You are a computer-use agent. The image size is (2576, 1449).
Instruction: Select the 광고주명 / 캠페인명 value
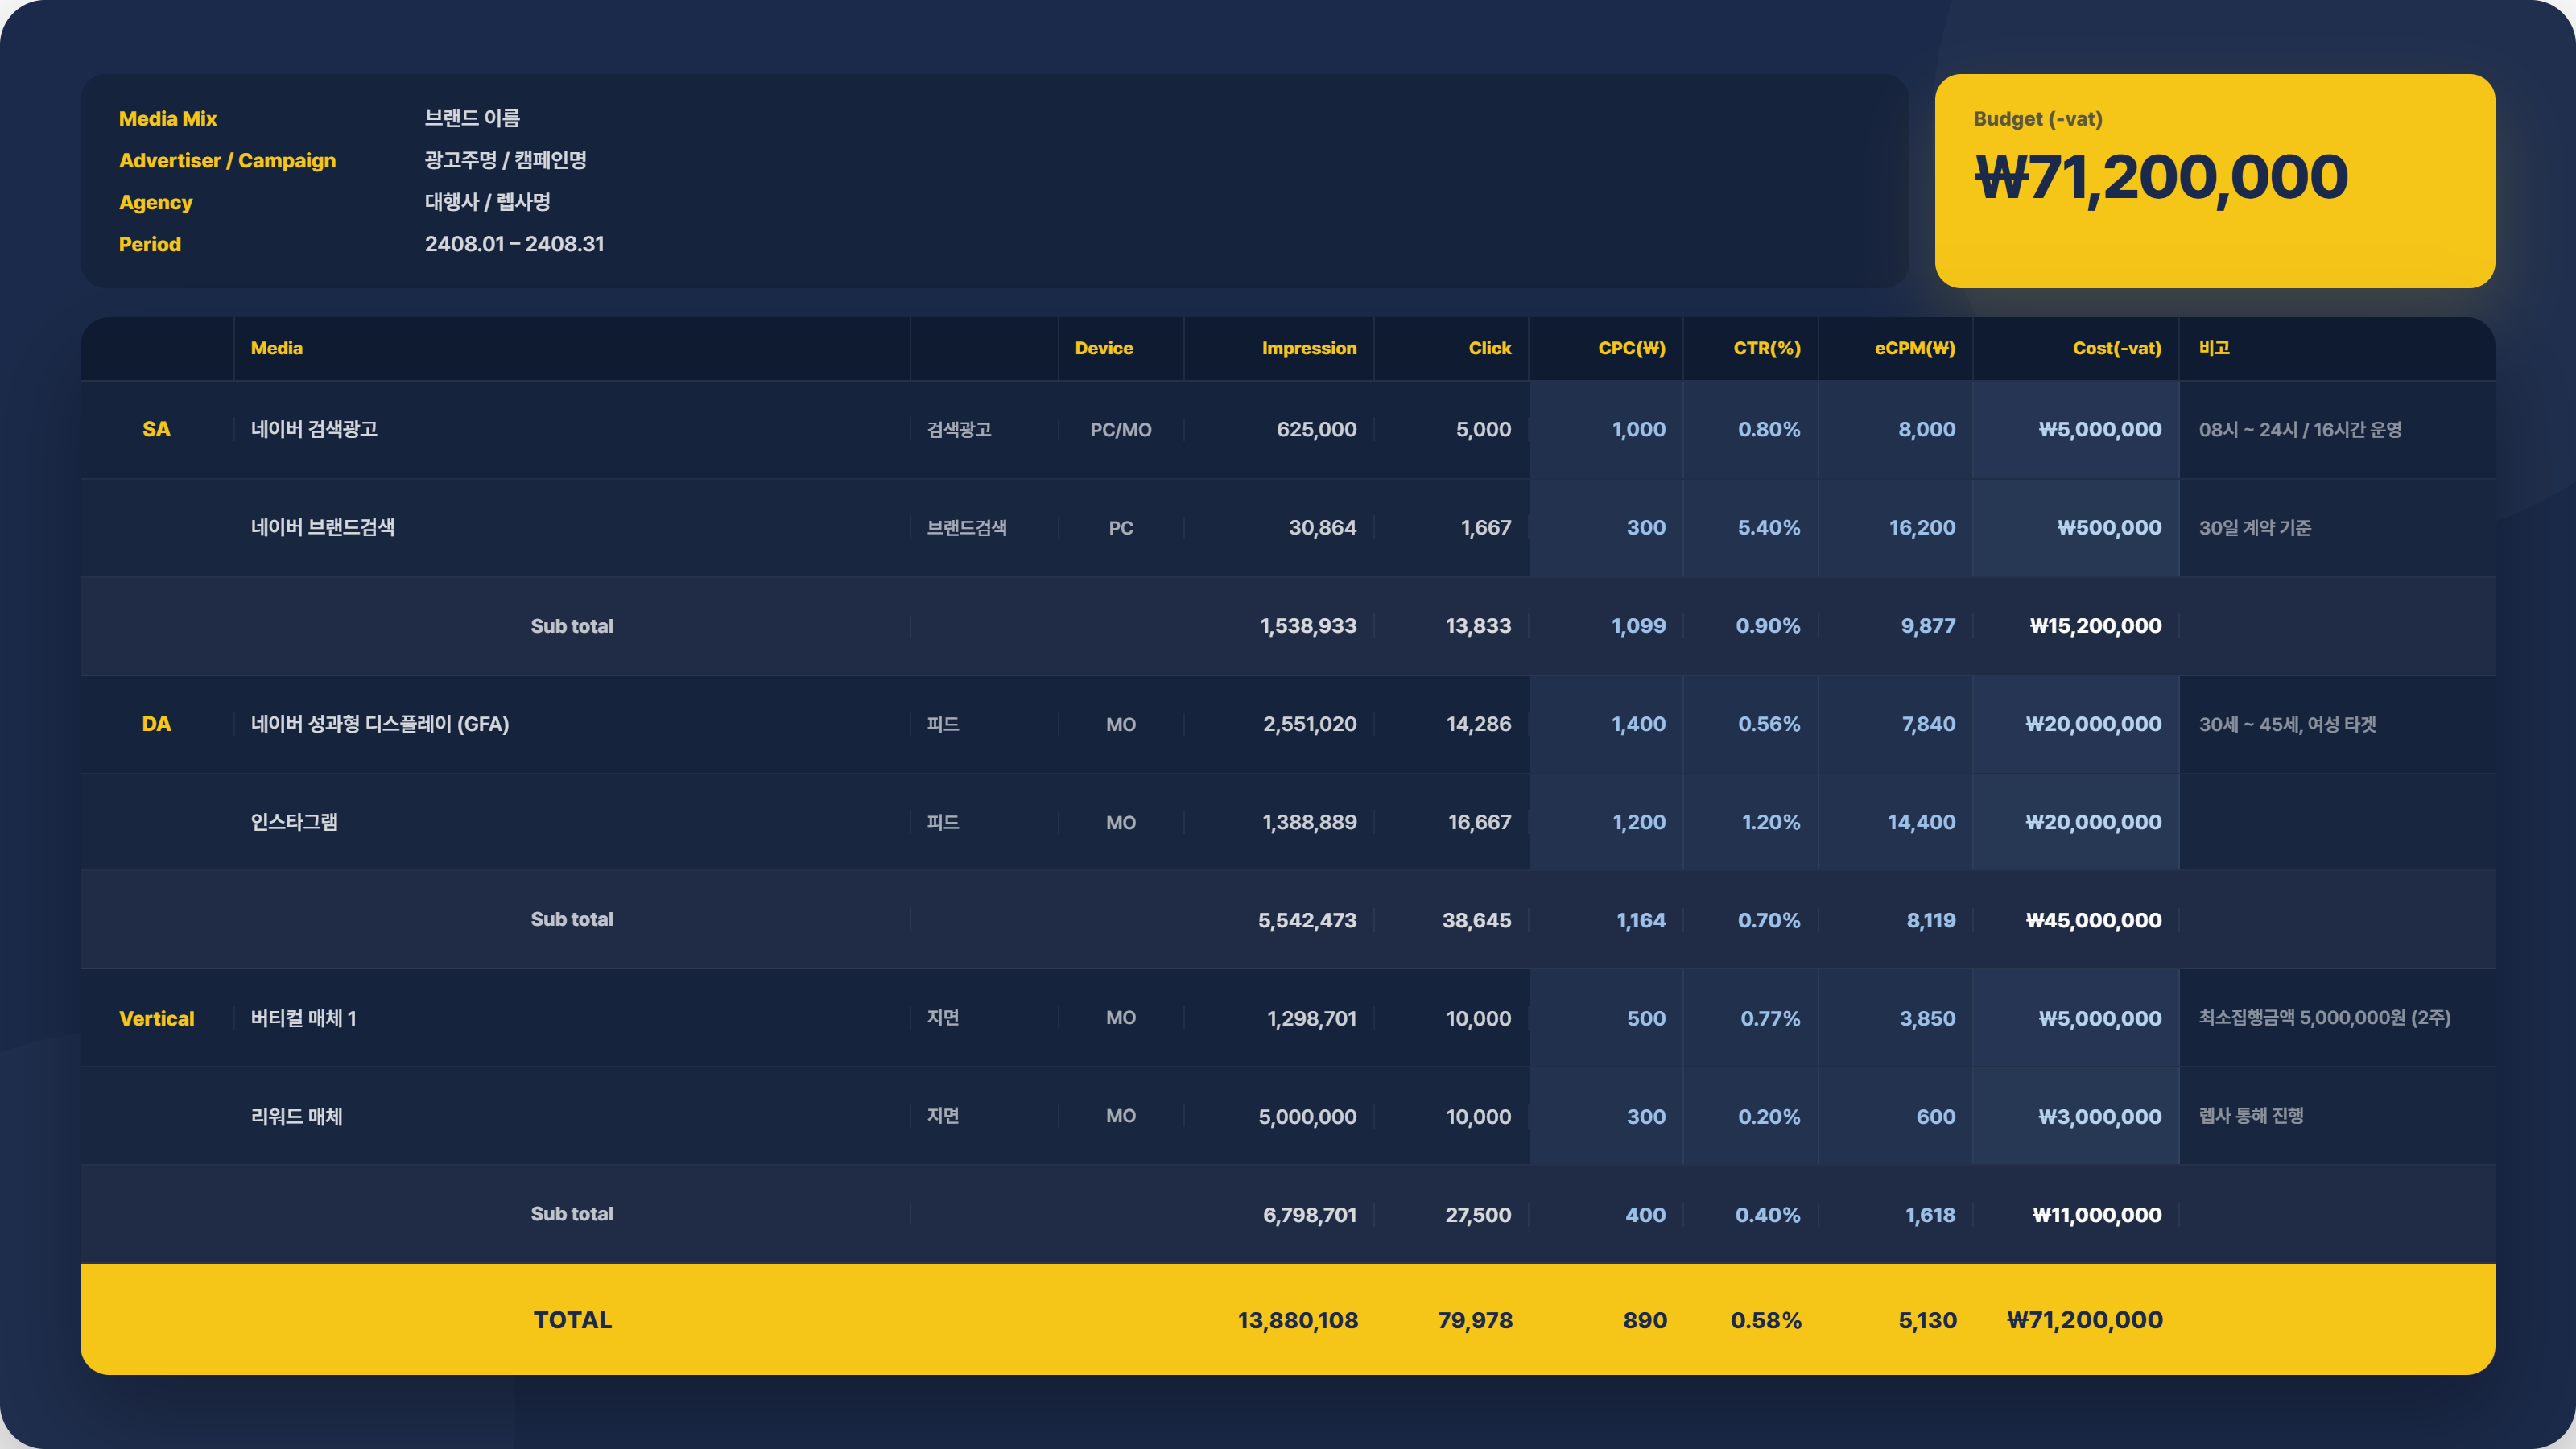[505, 160]
